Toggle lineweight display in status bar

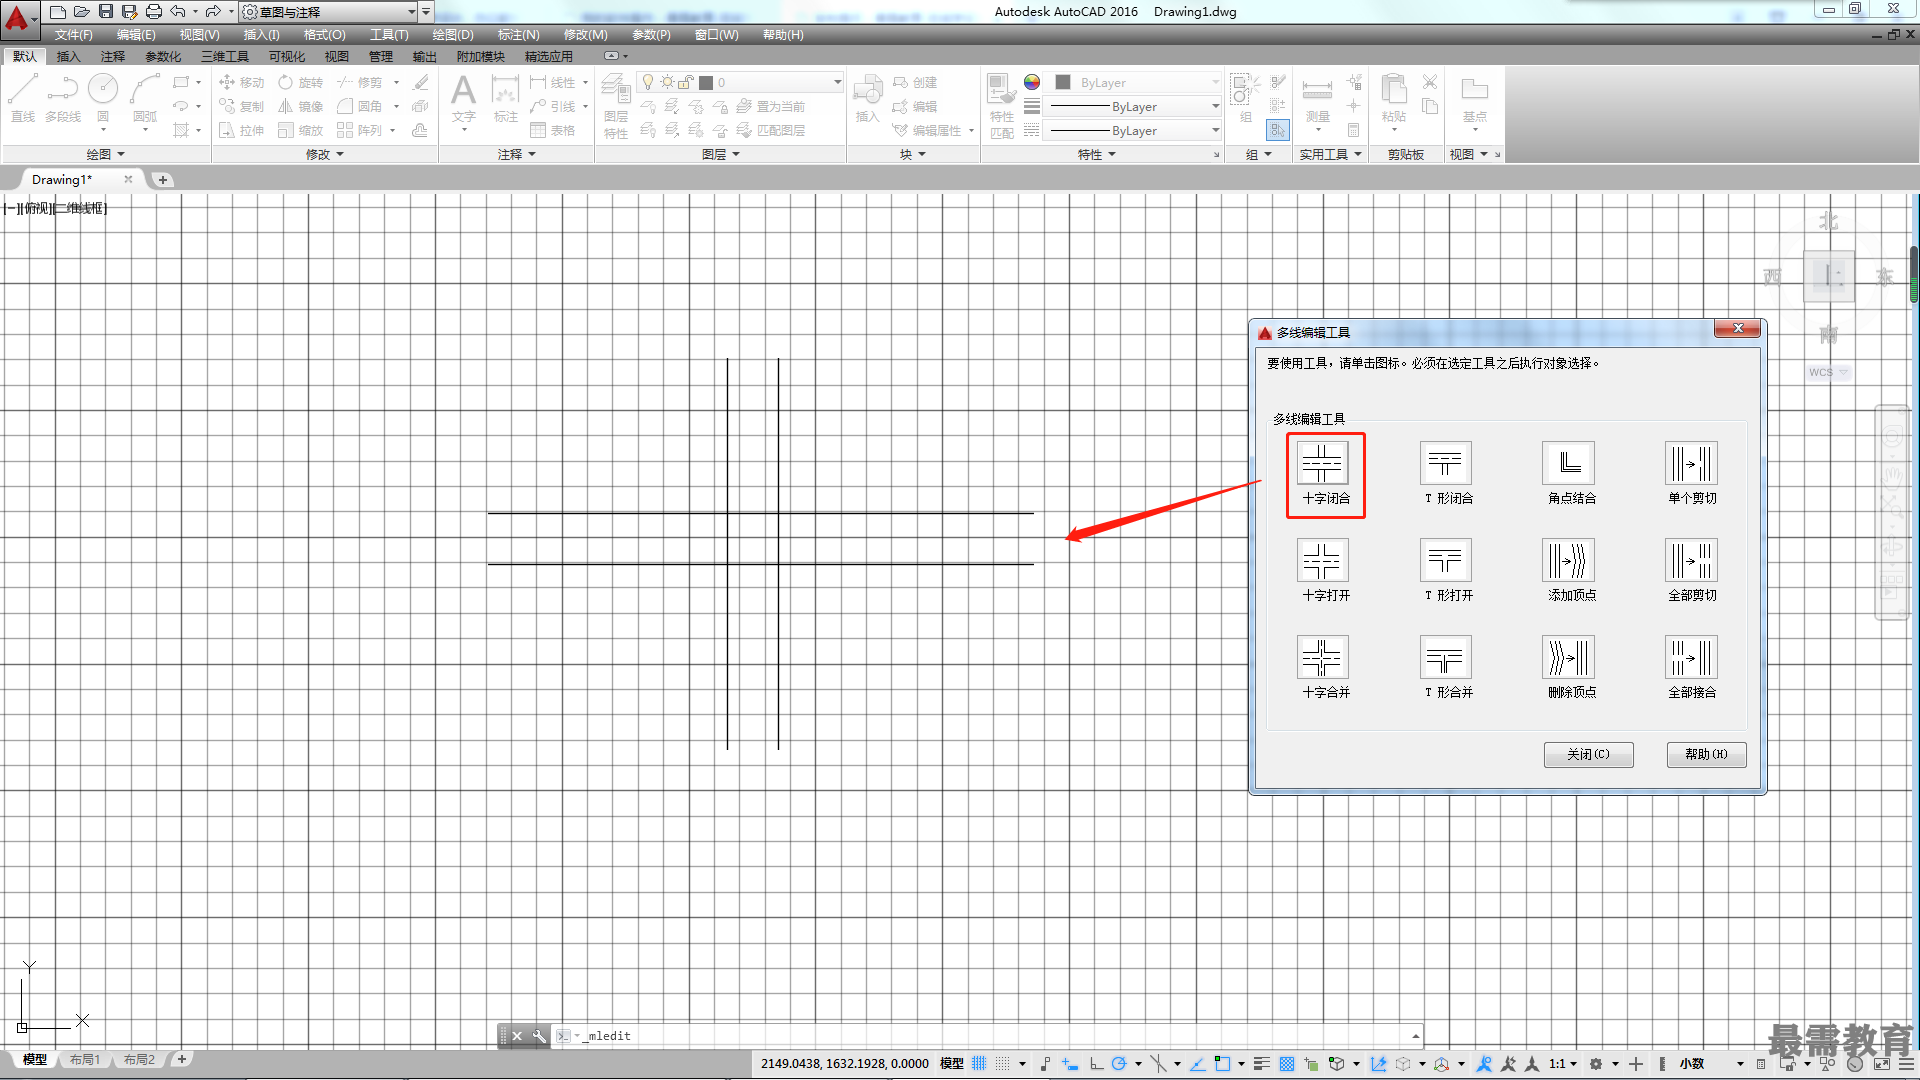point(1262,1064)
